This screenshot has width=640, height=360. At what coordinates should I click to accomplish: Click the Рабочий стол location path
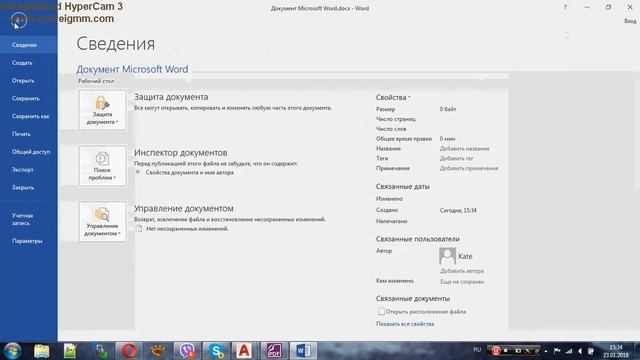[x=96, y=81]
